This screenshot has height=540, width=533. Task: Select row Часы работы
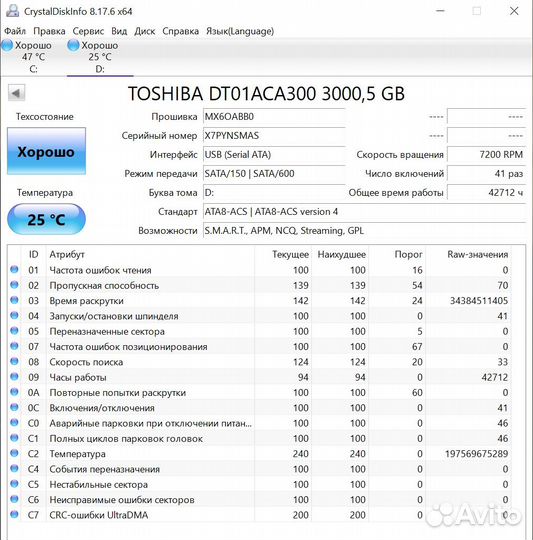tap(259, 377)
